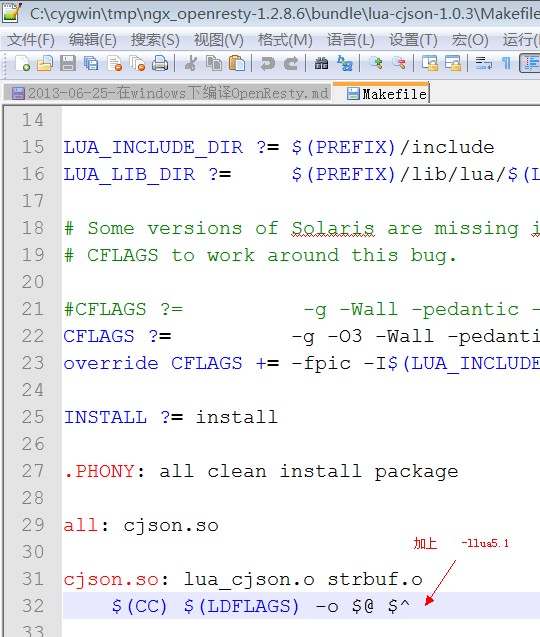This screenshot has height=637, width=540.
Task: Click the Zoom Out magnifier icon
Action: tap(399, 64)
